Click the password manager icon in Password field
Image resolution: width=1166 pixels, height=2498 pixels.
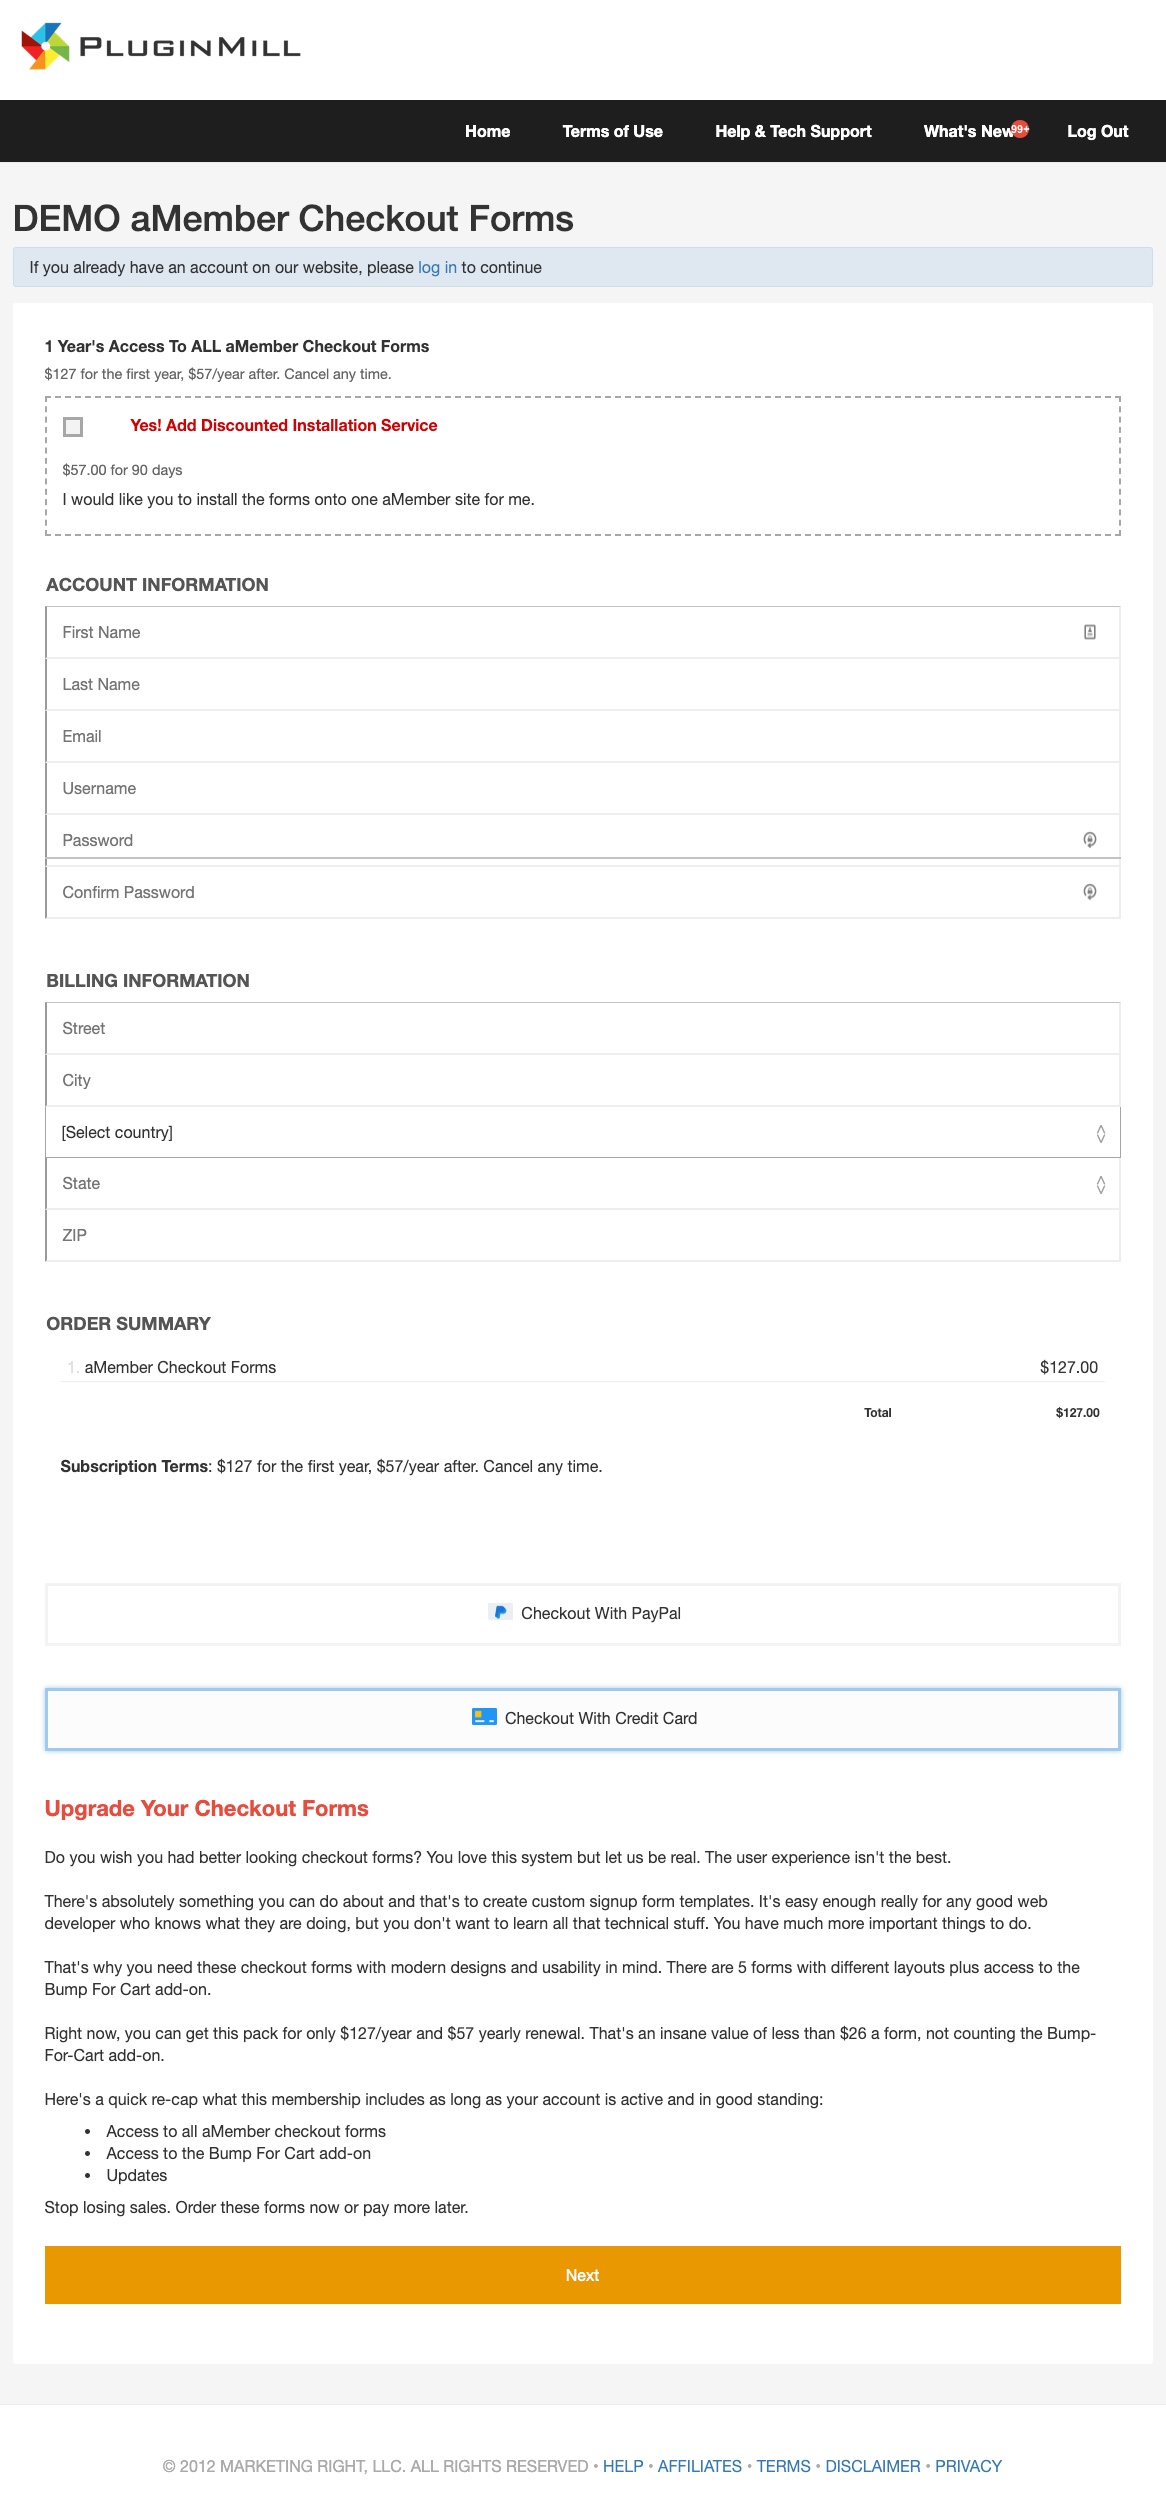[1090, 840]
